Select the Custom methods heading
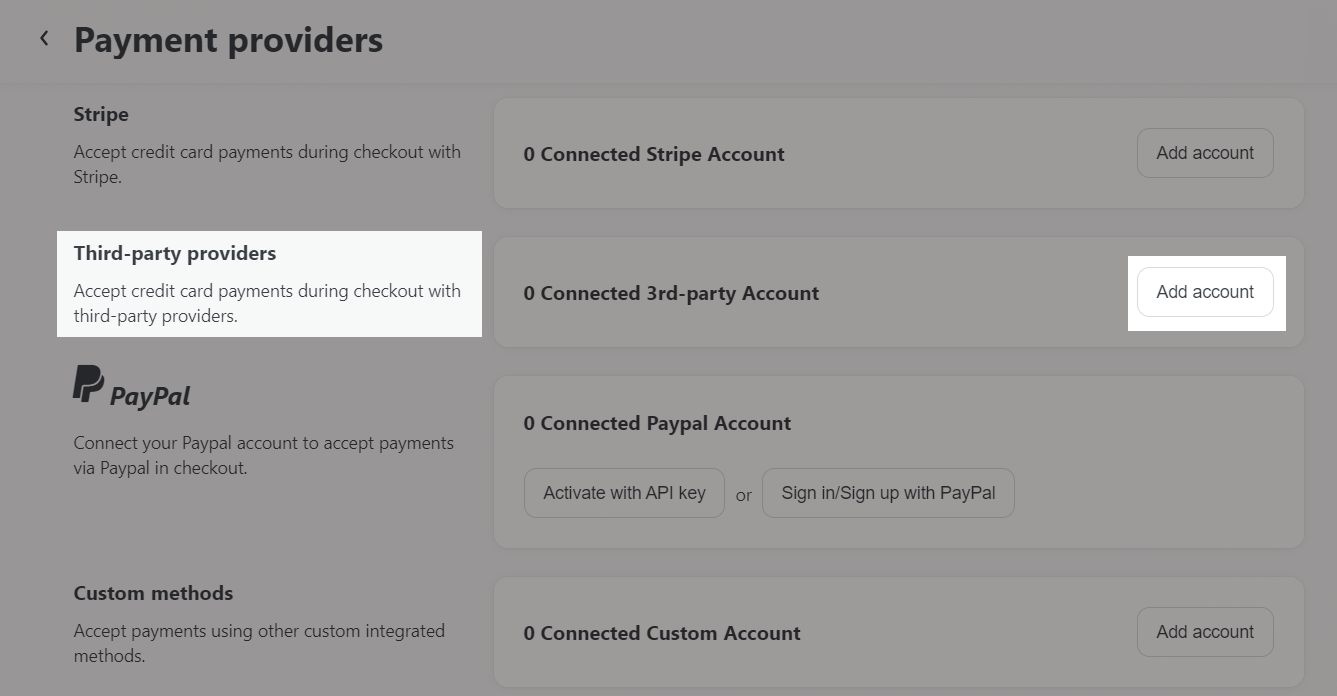The height and width of the screenshot is (696, 1337). pyautogui.click(x=153, y=593)
